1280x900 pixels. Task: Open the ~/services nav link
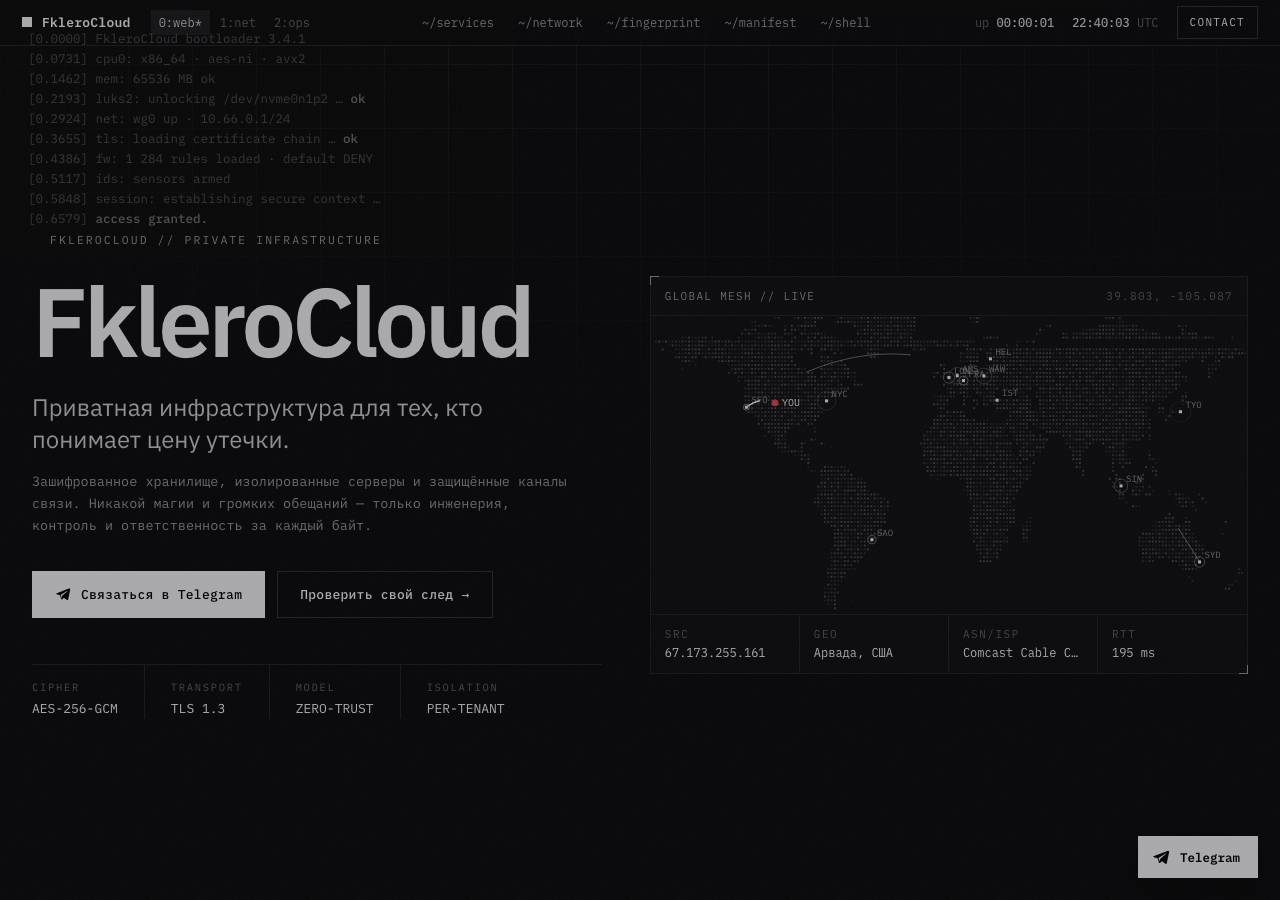click(x=458, y=23)
